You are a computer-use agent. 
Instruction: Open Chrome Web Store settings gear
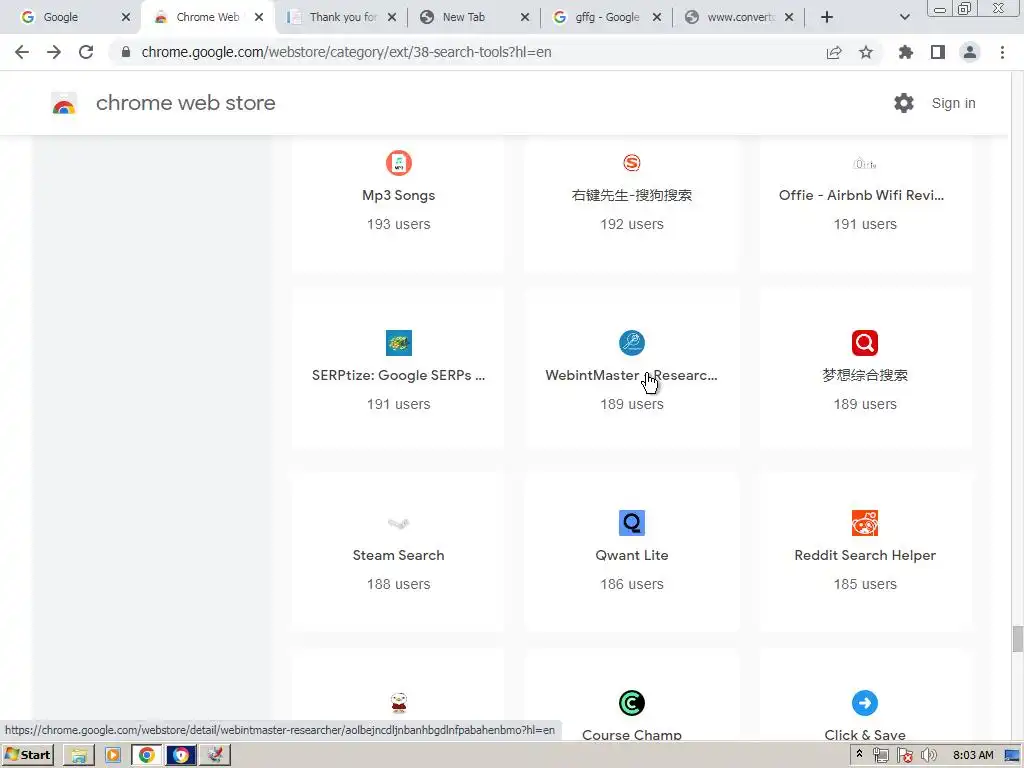click(904, 103)
